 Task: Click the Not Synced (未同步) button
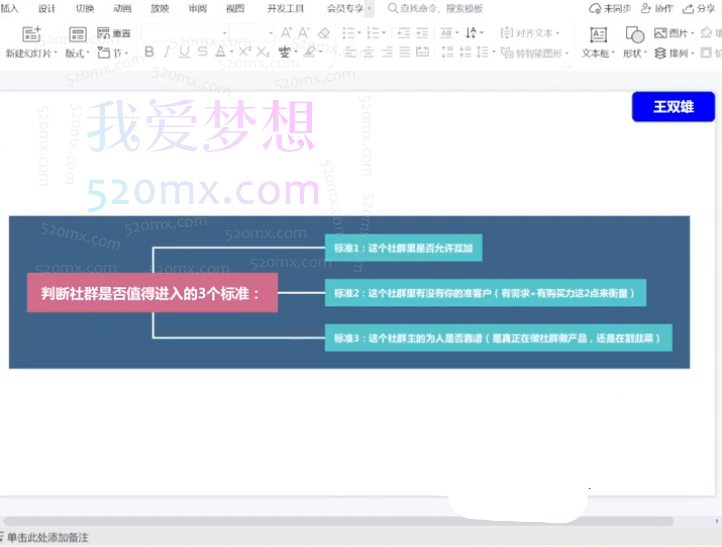[610, 8]
